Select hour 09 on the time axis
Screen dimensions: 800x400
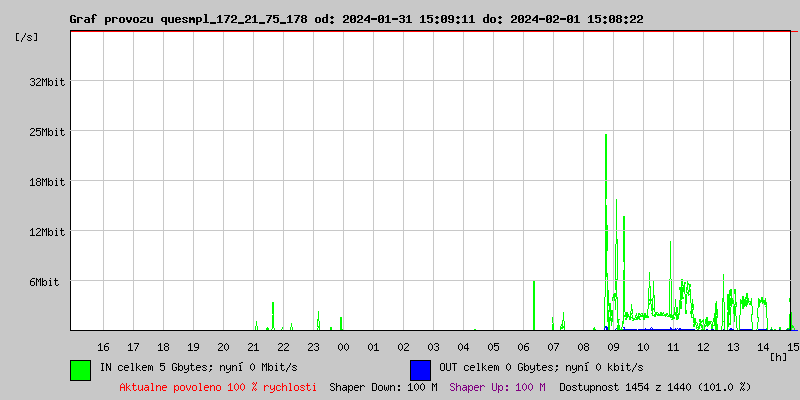pos(613,346)
